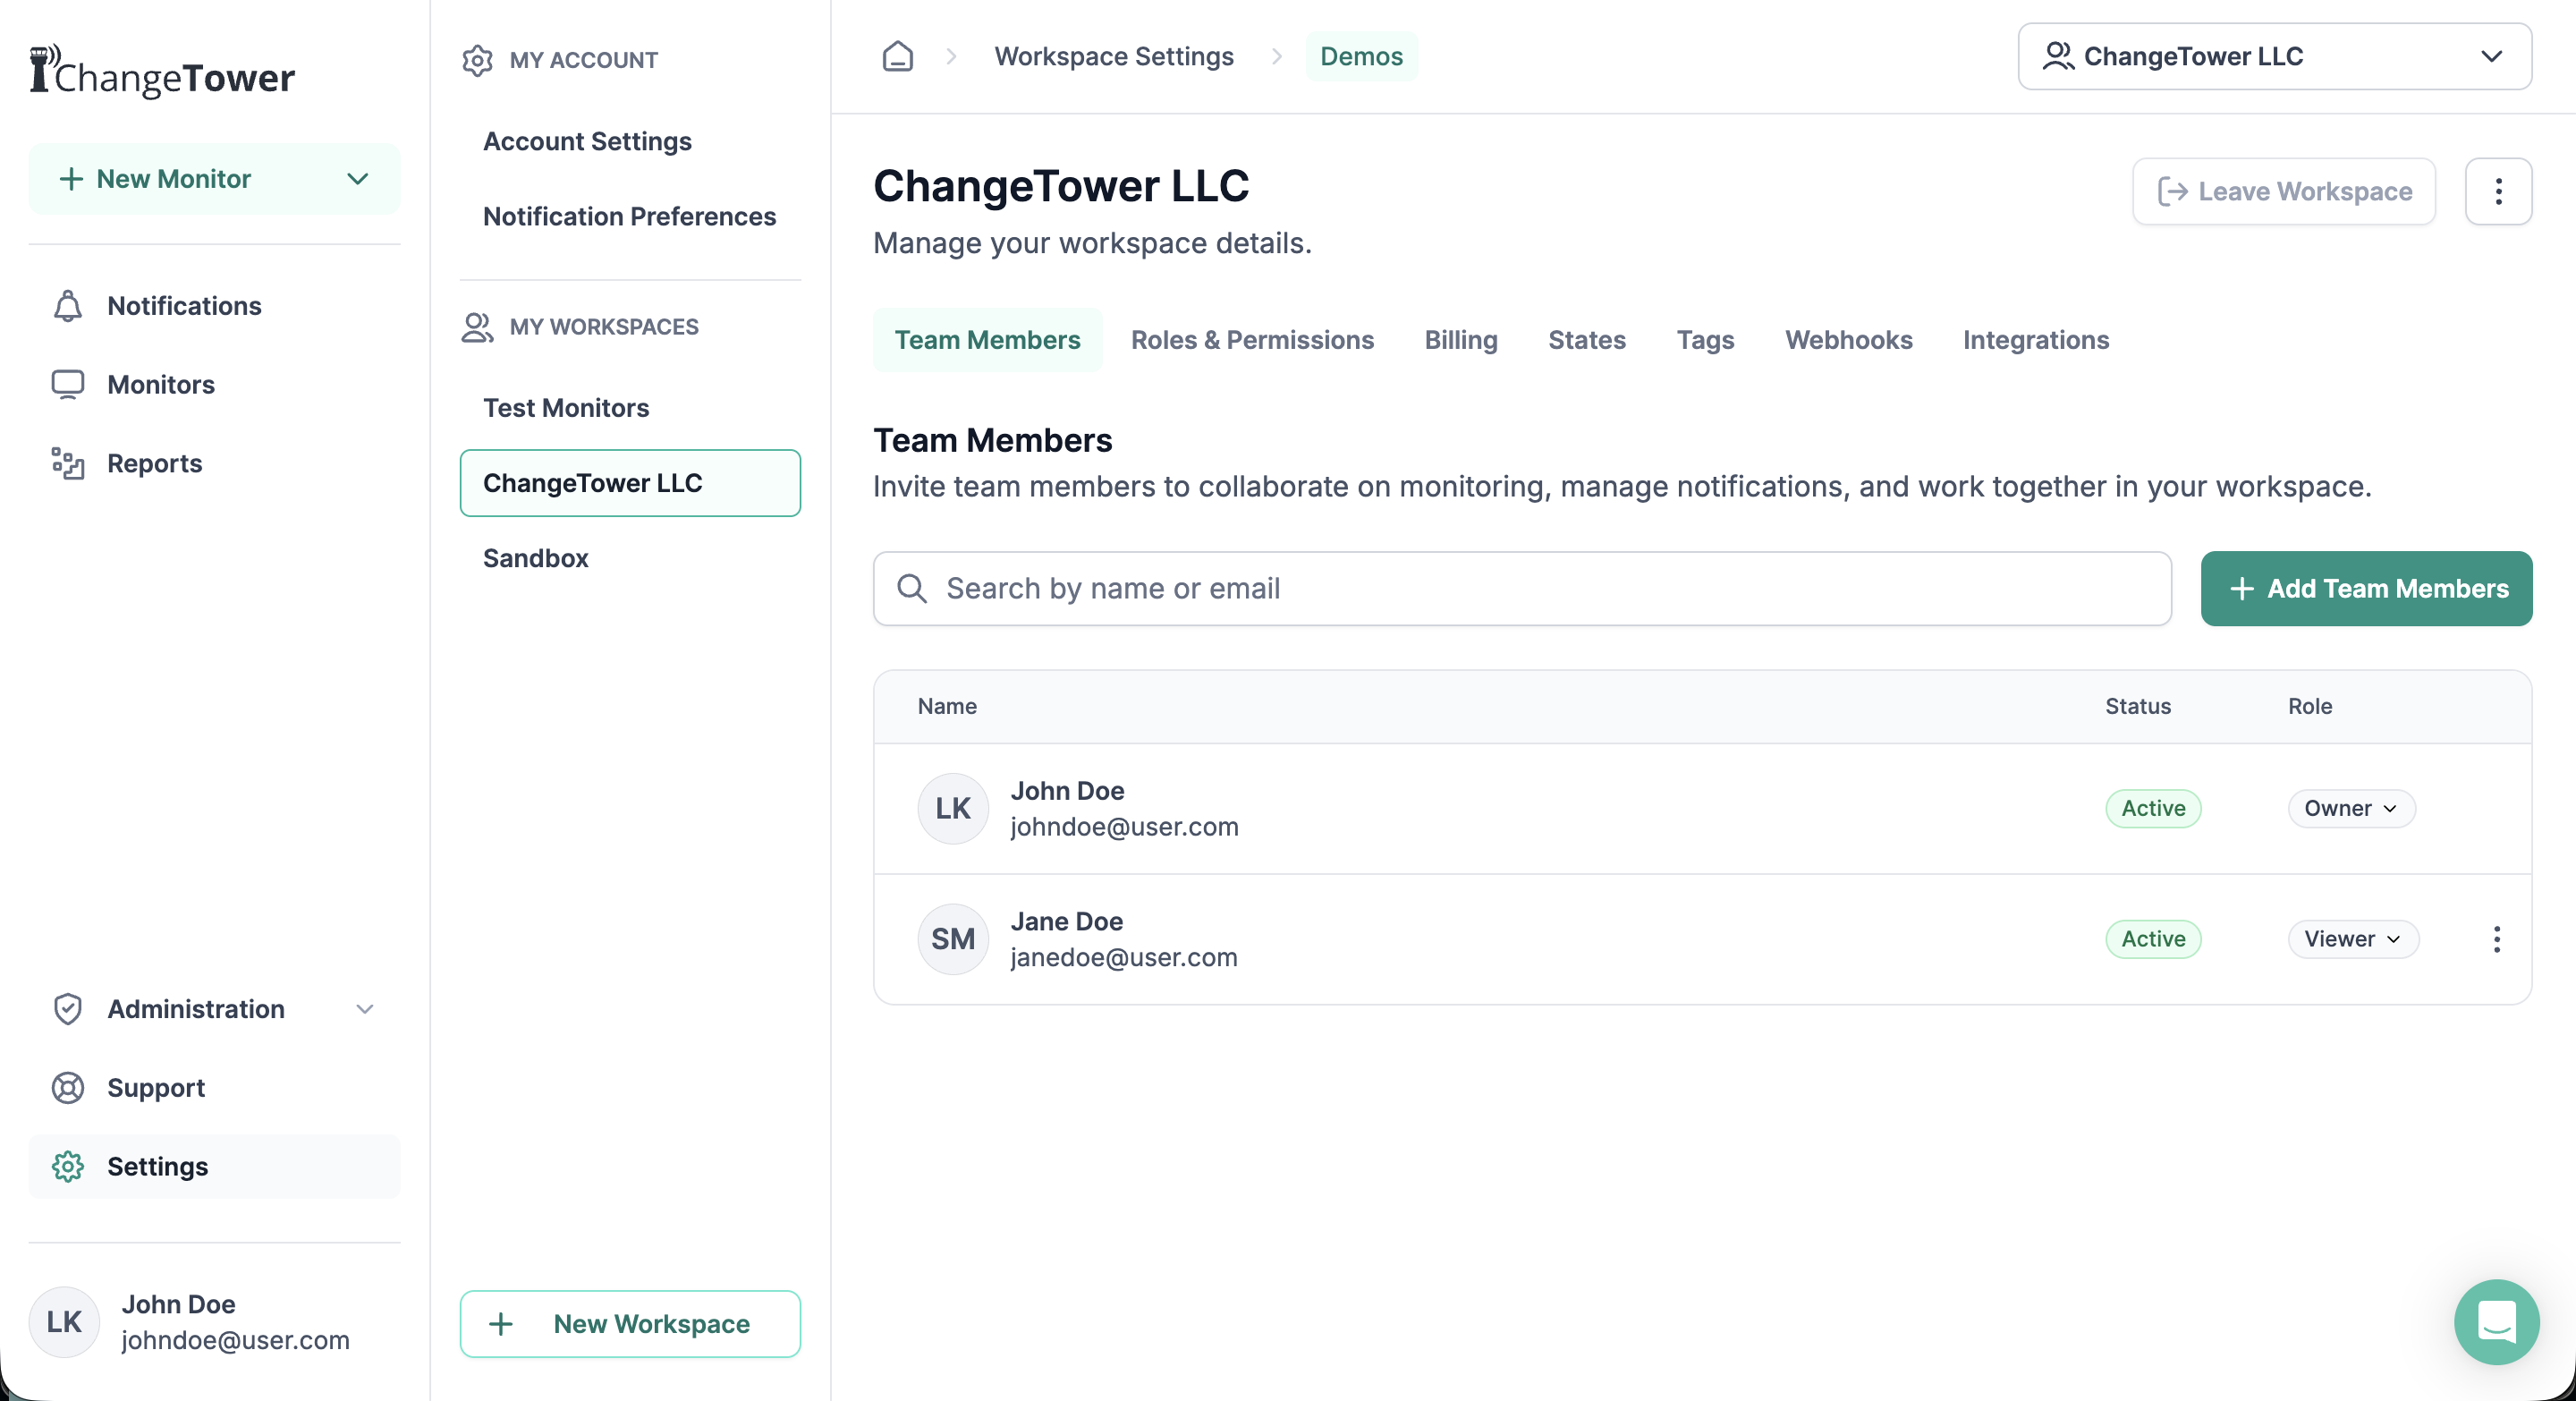Open Notifications from the bell icon
The width and height of the screenshot is (2576, 1401).
[68, 306]
